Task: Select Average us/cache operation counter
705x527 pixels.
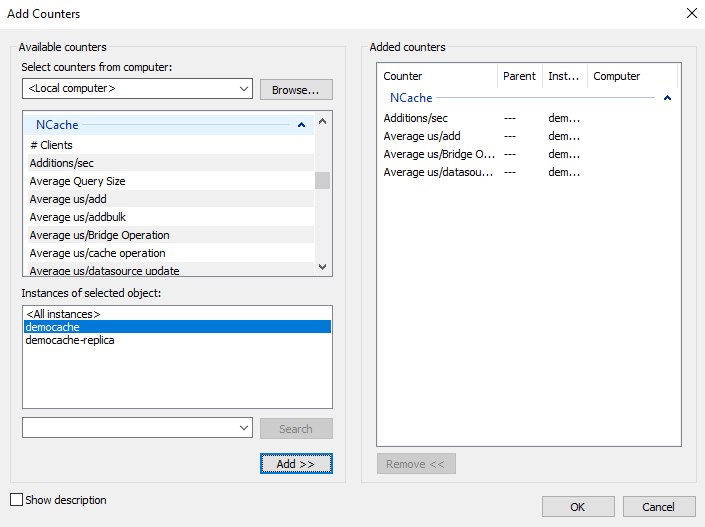Action: pos(171,253)
